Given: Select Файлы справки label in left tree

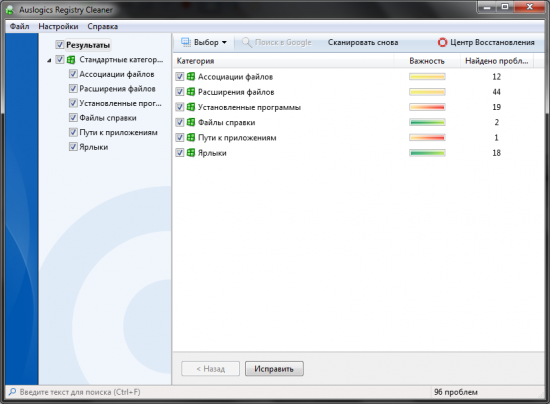Looking at the screenshot, I should click(108, 118).
